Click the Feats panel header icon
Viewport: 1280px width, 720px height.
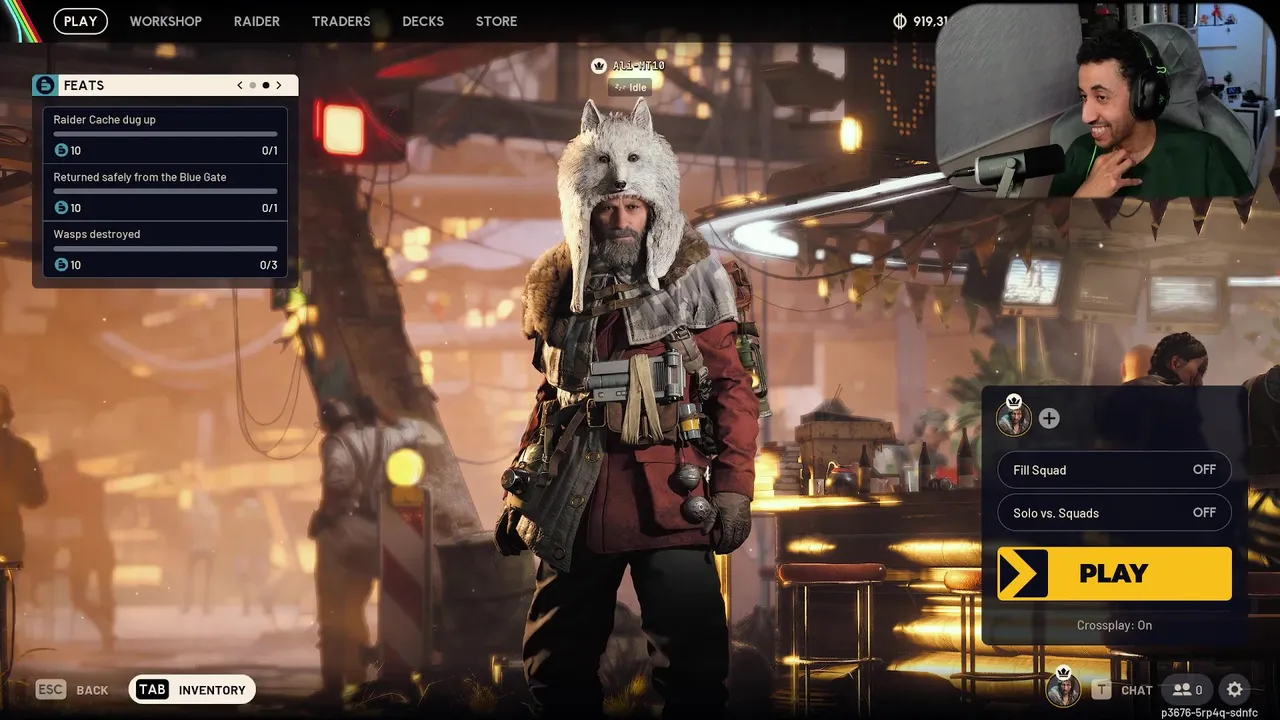(45, 85)
